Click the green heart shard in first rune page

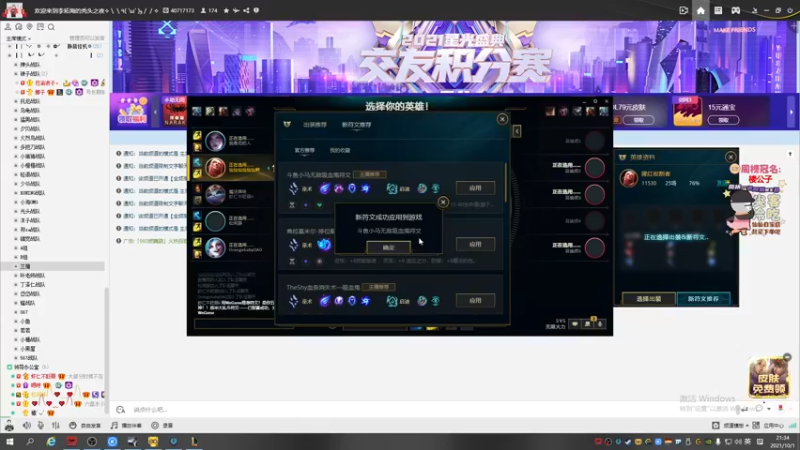(319, 205)
